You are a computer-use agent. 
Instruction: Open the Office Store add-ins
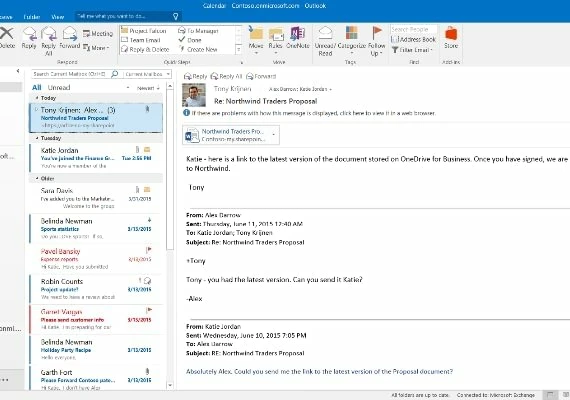click(x=451, y=37)
